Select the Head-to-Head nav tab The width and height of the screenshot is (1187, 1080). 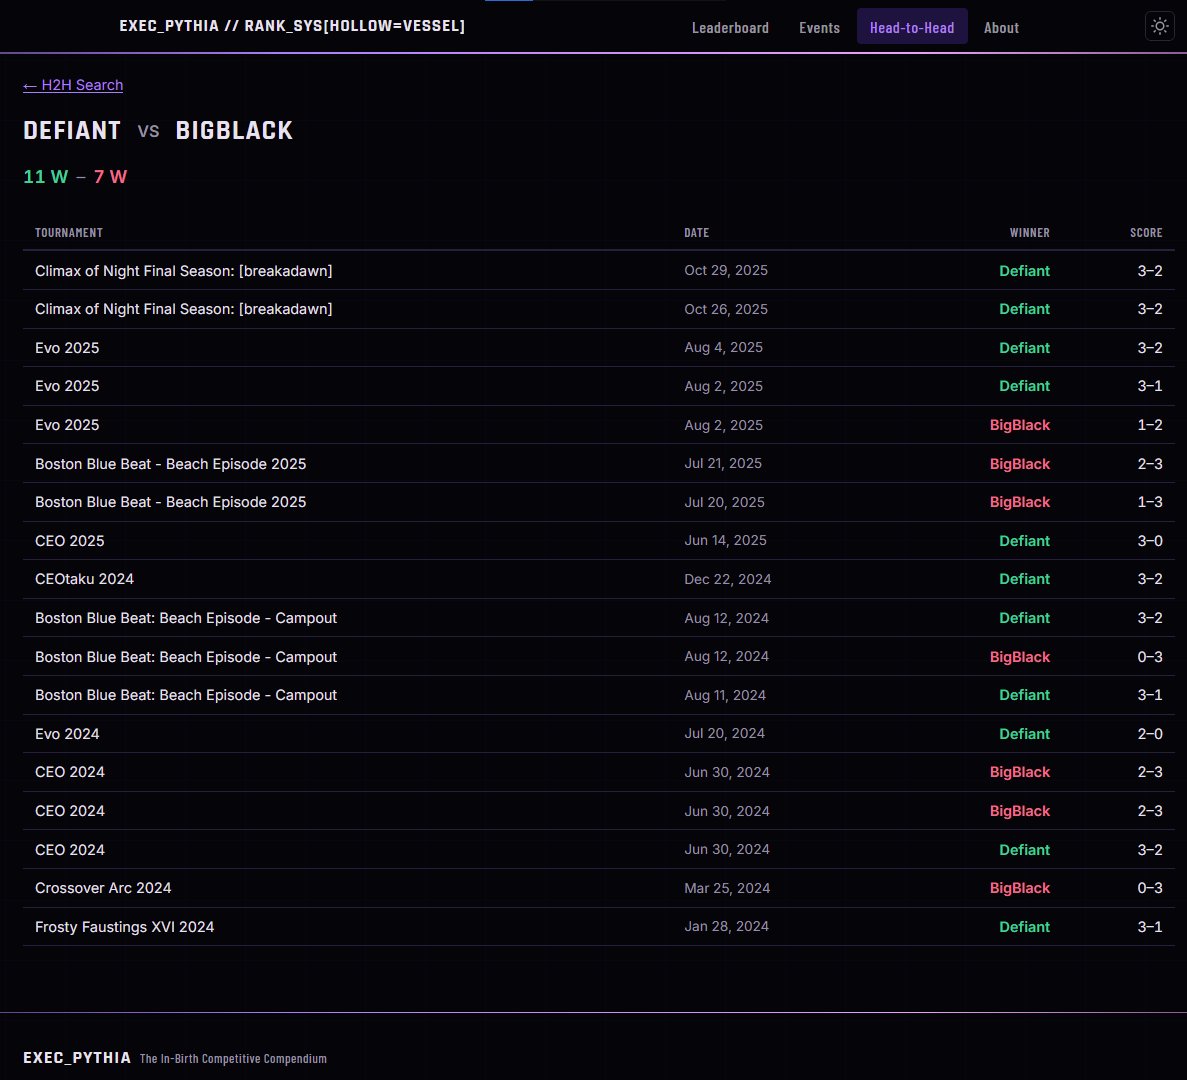pos(911,27)
